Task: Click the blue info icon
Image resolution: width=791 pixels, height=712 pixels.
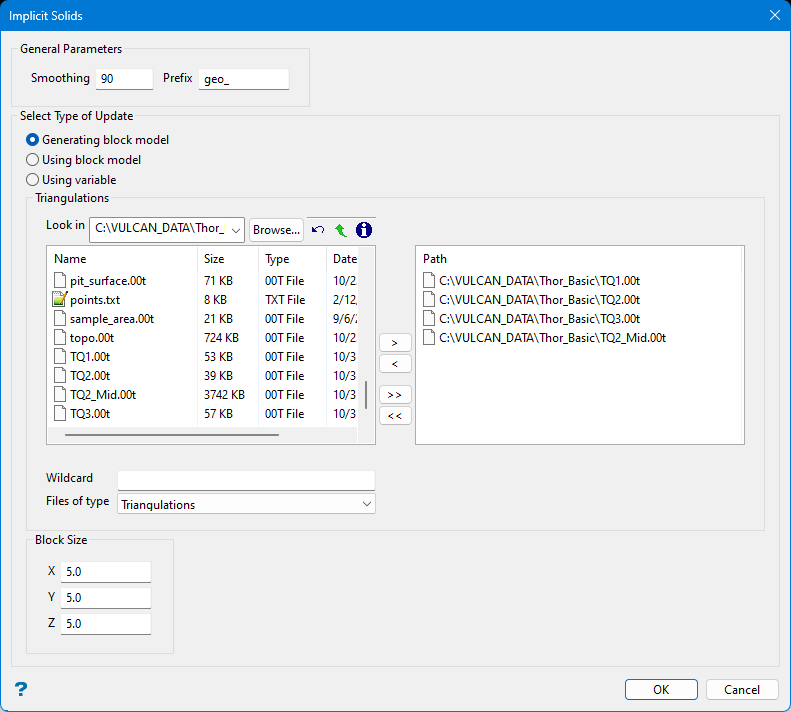Action: 364,230
